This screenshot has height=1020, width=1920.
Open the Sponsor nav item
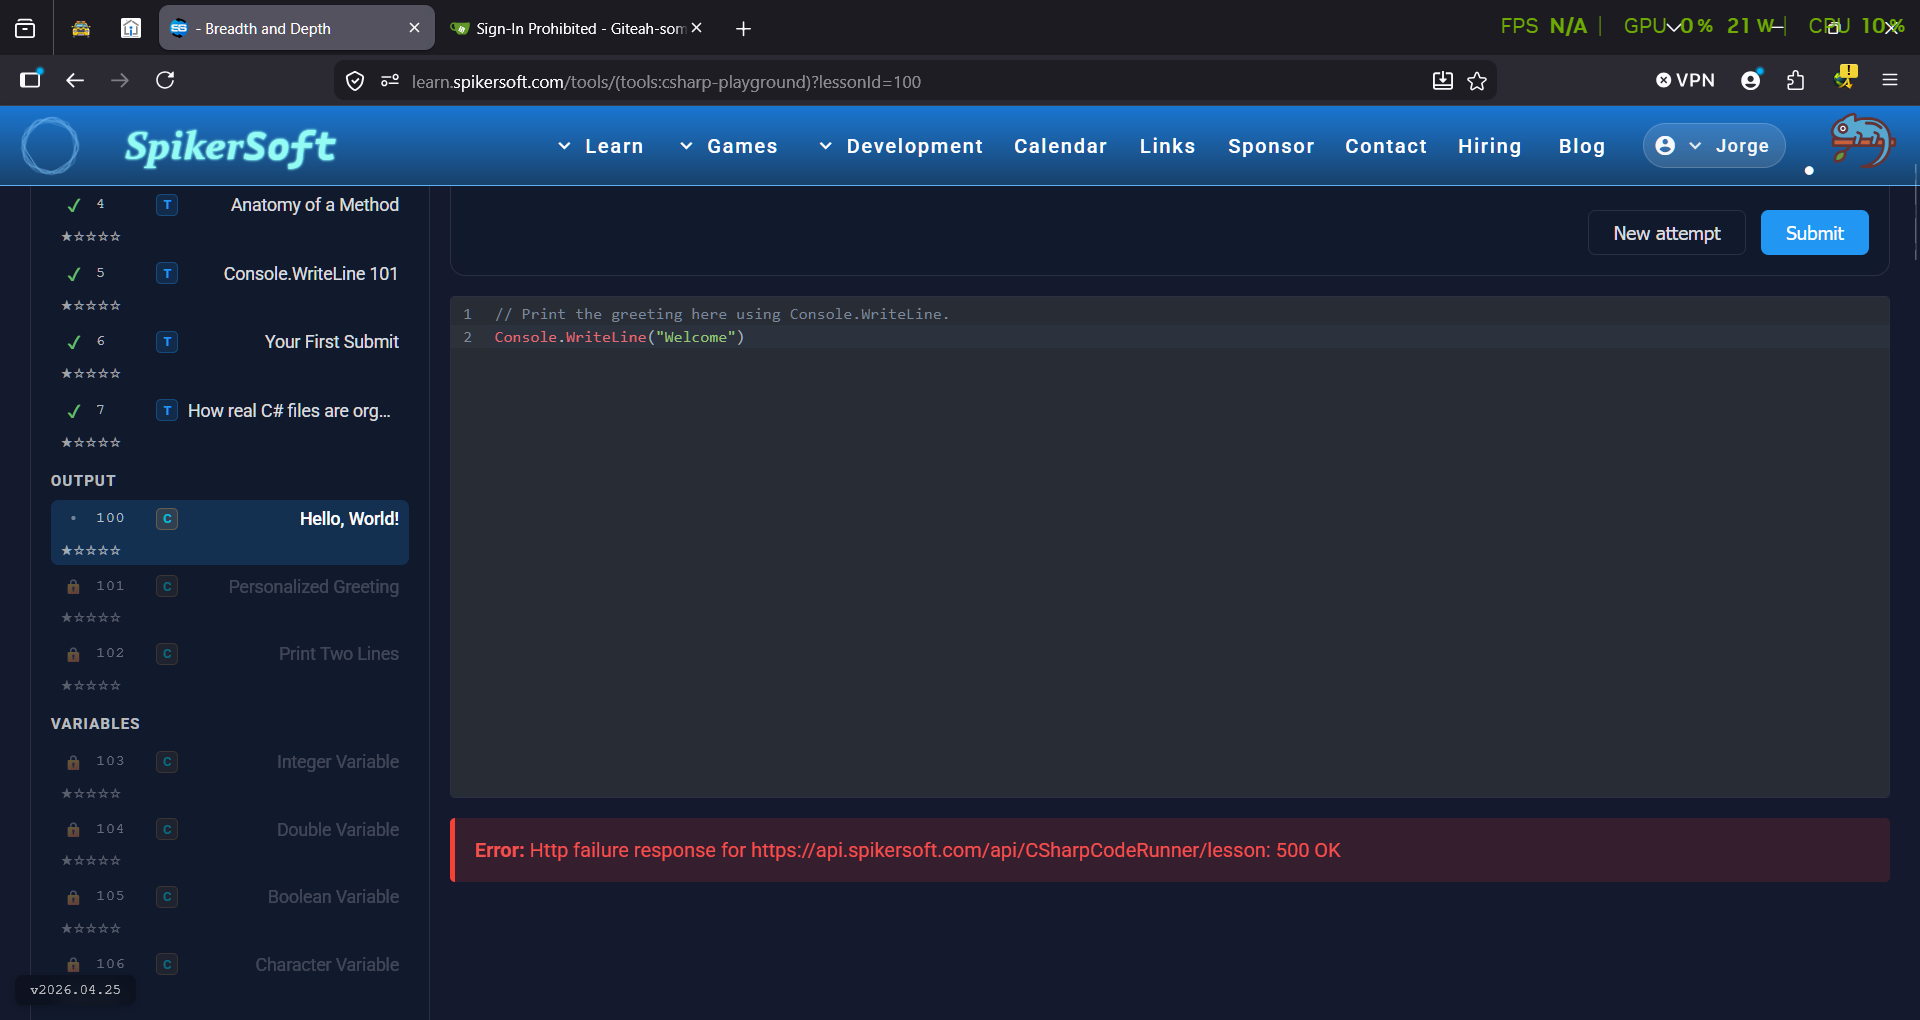click(1271, 146)
